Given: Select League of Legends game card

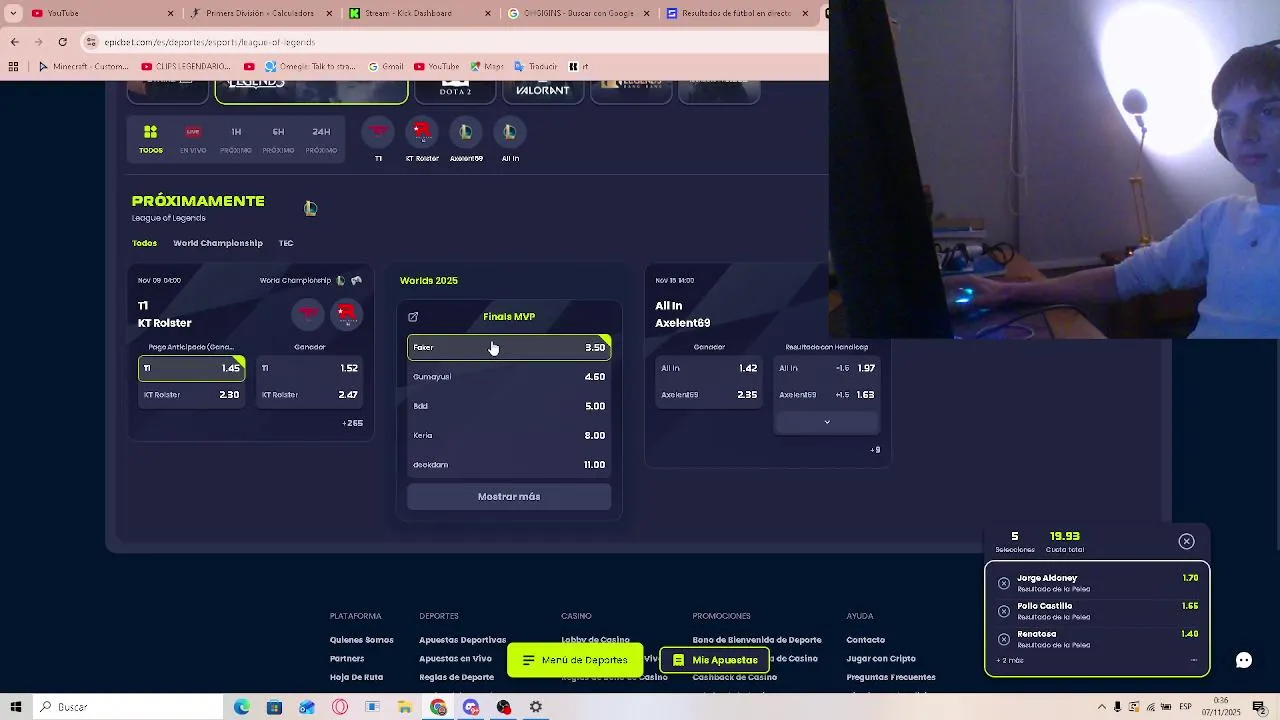Looking at the screenshot, I should 311,90.
